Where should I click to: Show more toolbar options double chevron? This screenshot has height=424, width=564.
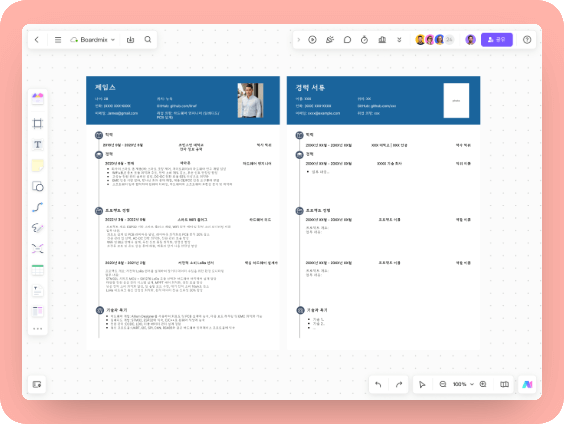point(399,40)
